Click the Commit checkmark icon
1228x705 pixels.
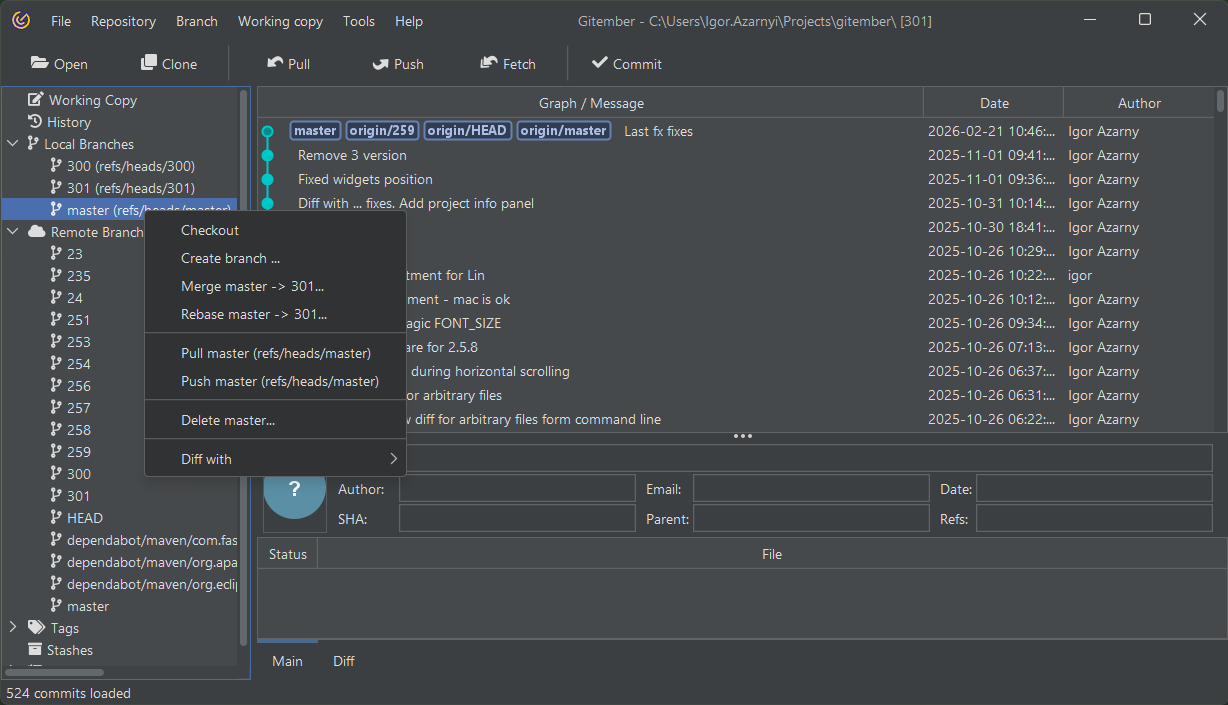(600, 63)
